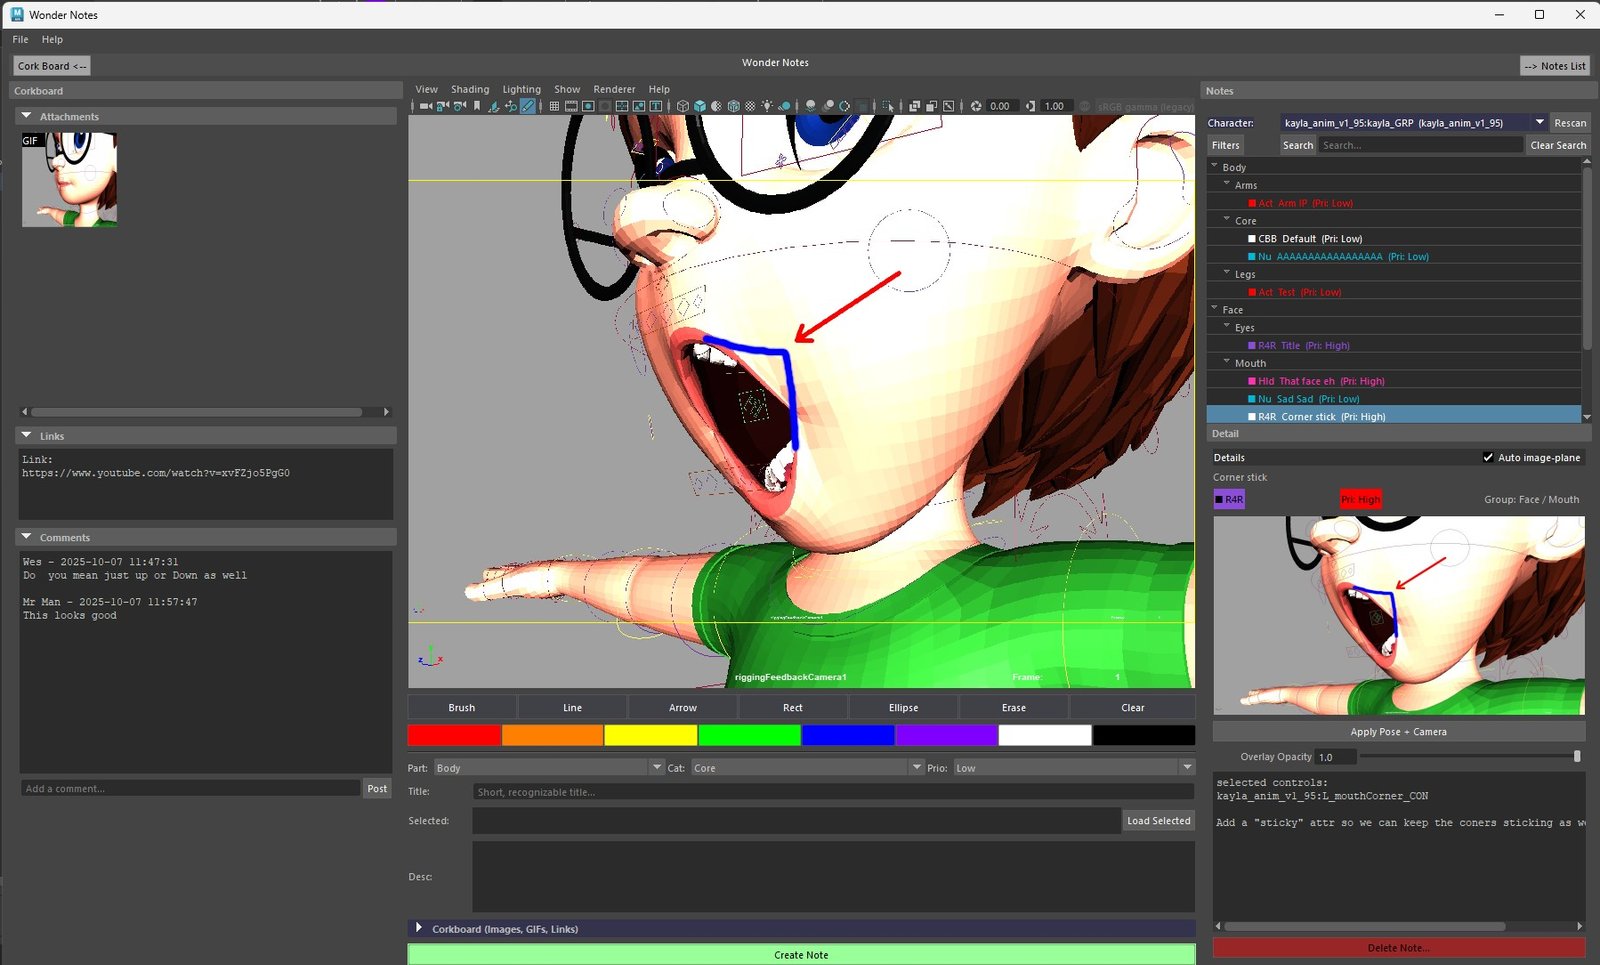Enable shadows icon in the viewport toolbar
The width and height of the screenshot is (1600, 965).
tap(786, 106)
